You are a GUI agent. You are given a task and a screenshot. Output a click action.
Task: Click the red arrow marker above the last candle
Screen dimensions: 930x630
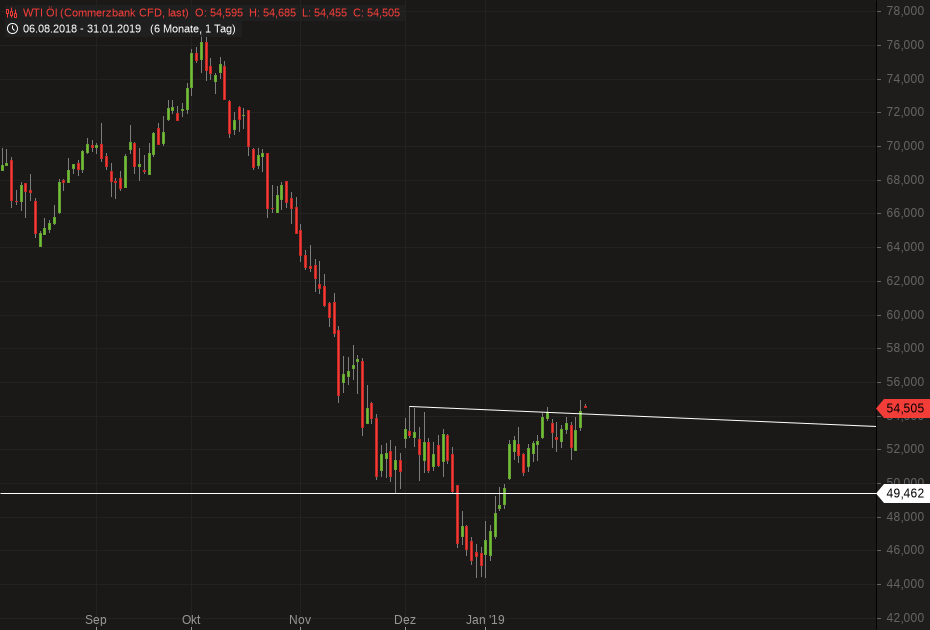click(586, 404)
